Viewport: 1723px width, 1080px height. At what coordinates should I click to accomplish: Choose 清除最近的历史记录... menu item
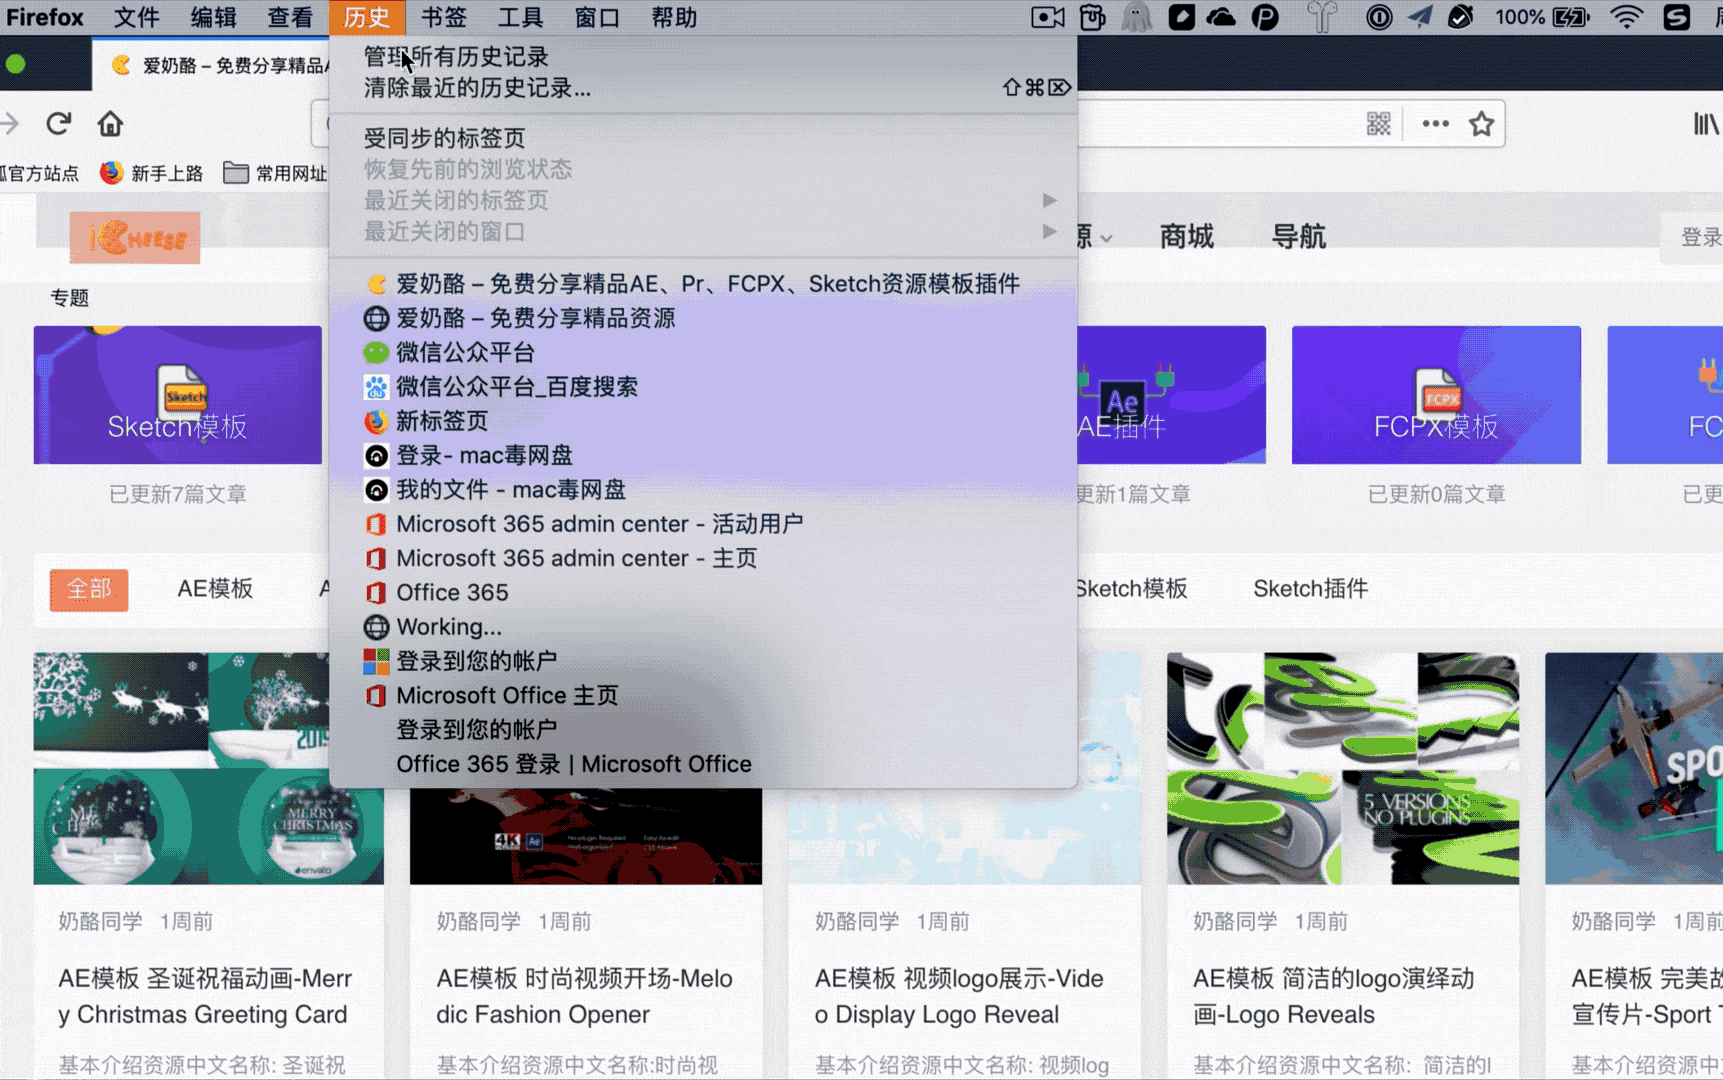point(703,88)
